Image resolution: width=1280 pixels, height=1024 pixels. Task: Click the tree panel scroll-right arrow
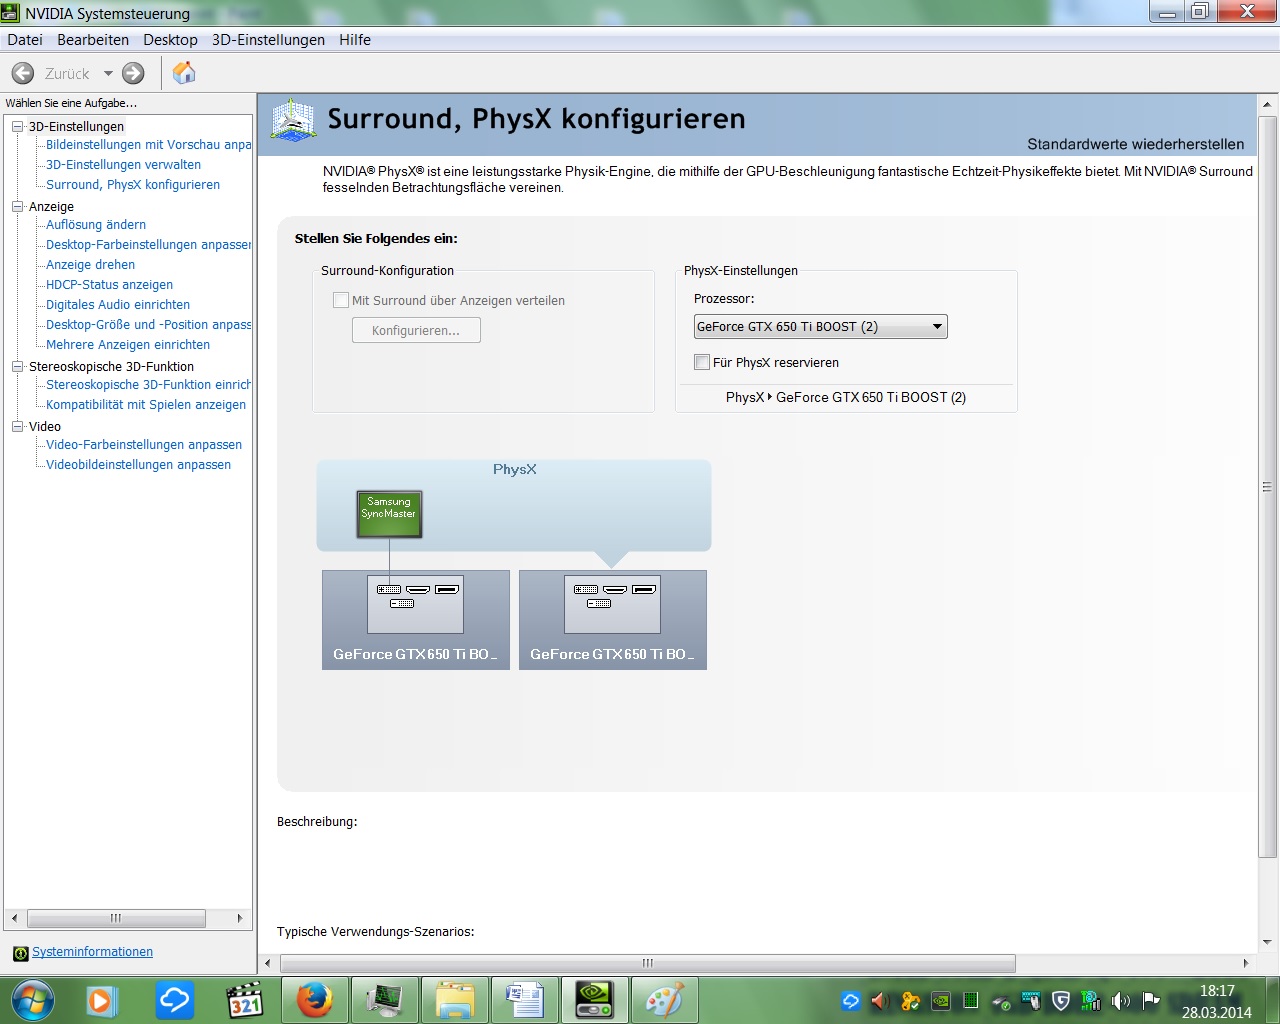click(x=240, y=918)
